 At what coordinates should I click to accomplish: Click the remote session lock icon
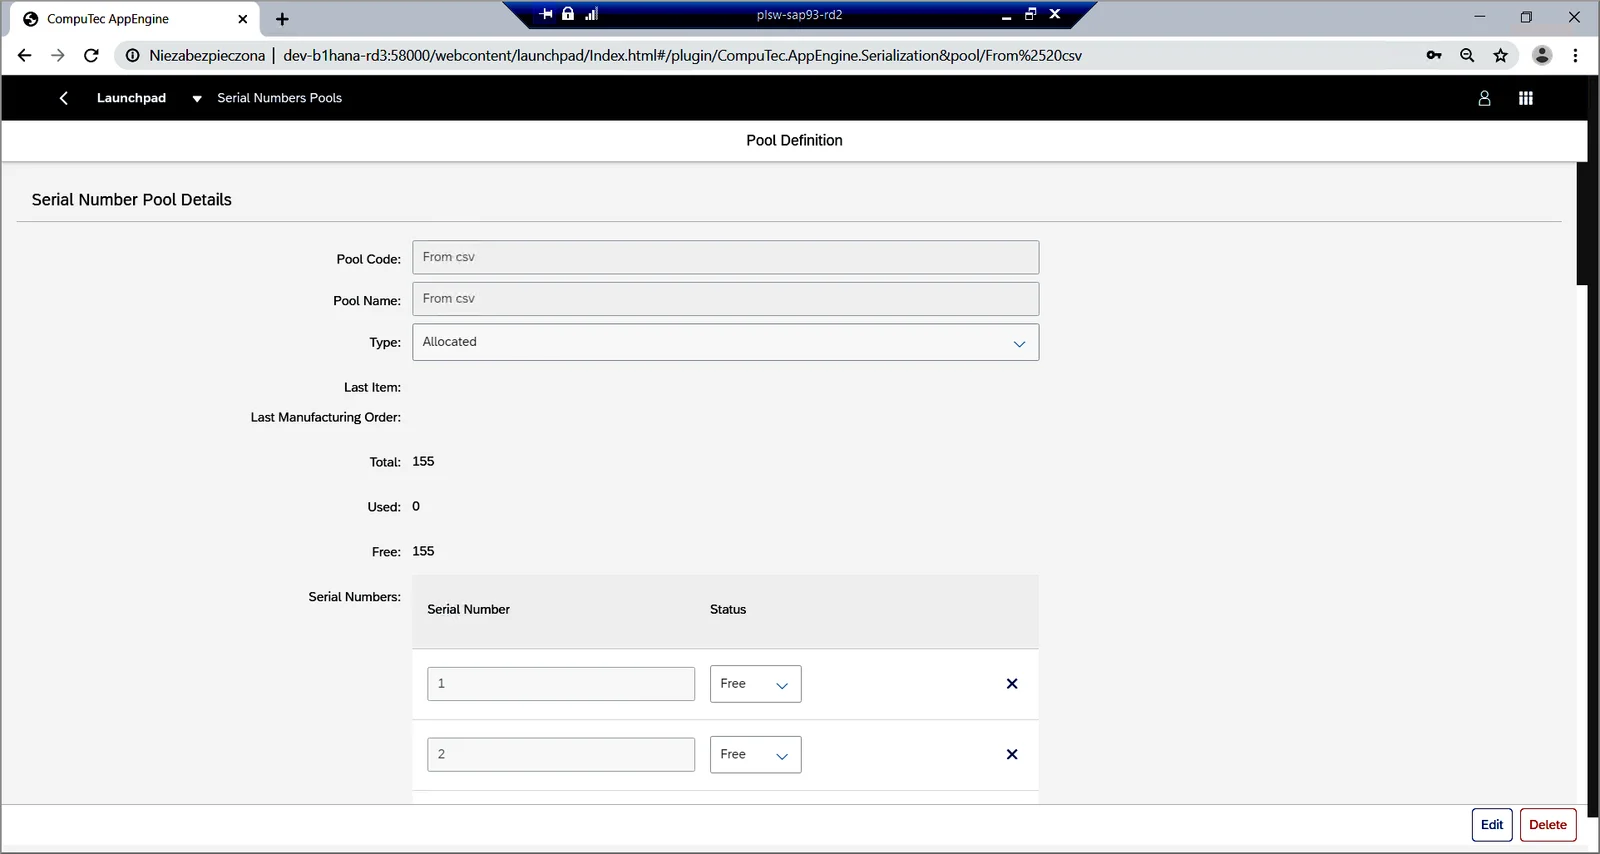click(568, 14)
